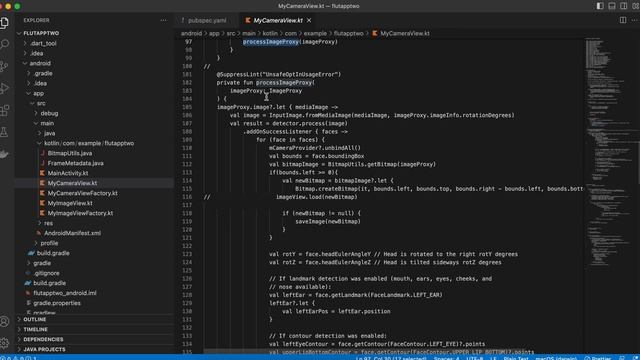Image resolution: width=640 pixels, height=360 pixels.
Task: Open editor more actions ellipsis
Action: tap(635, 20)
